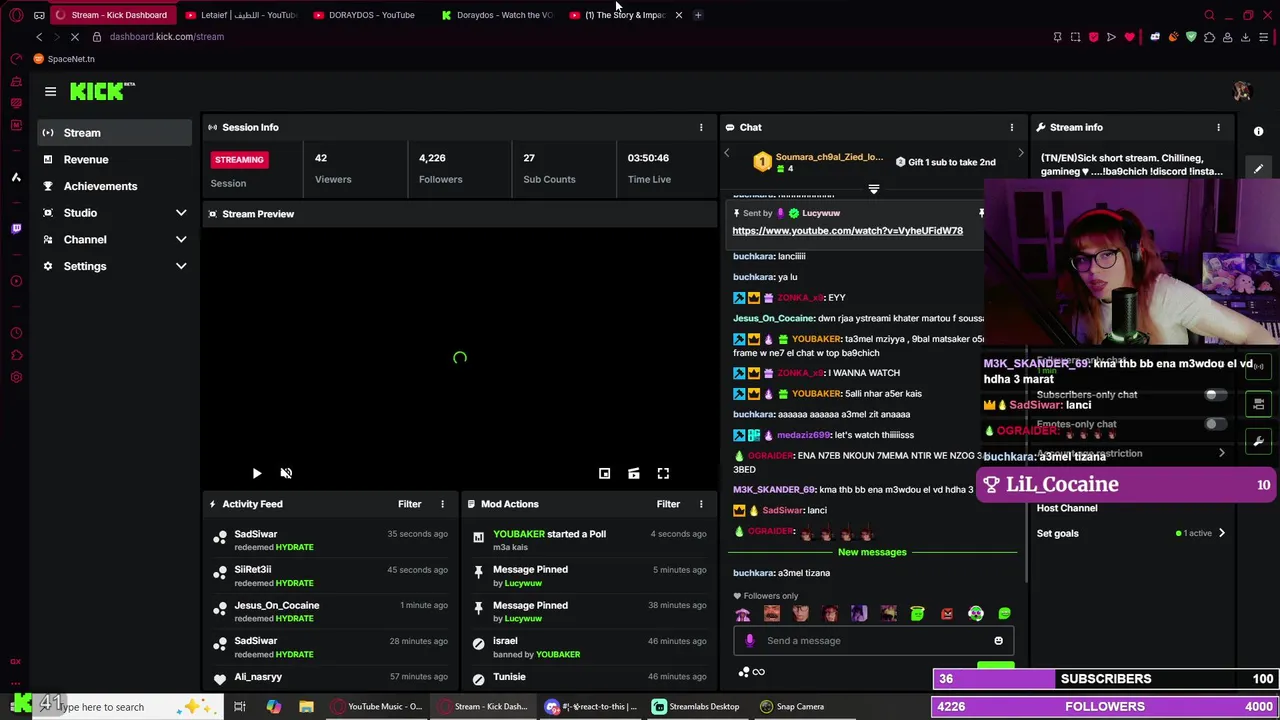The image size is (1280, 720).
Task: Toggle Subscribers-only chat switch
Action: [1215, 394]
